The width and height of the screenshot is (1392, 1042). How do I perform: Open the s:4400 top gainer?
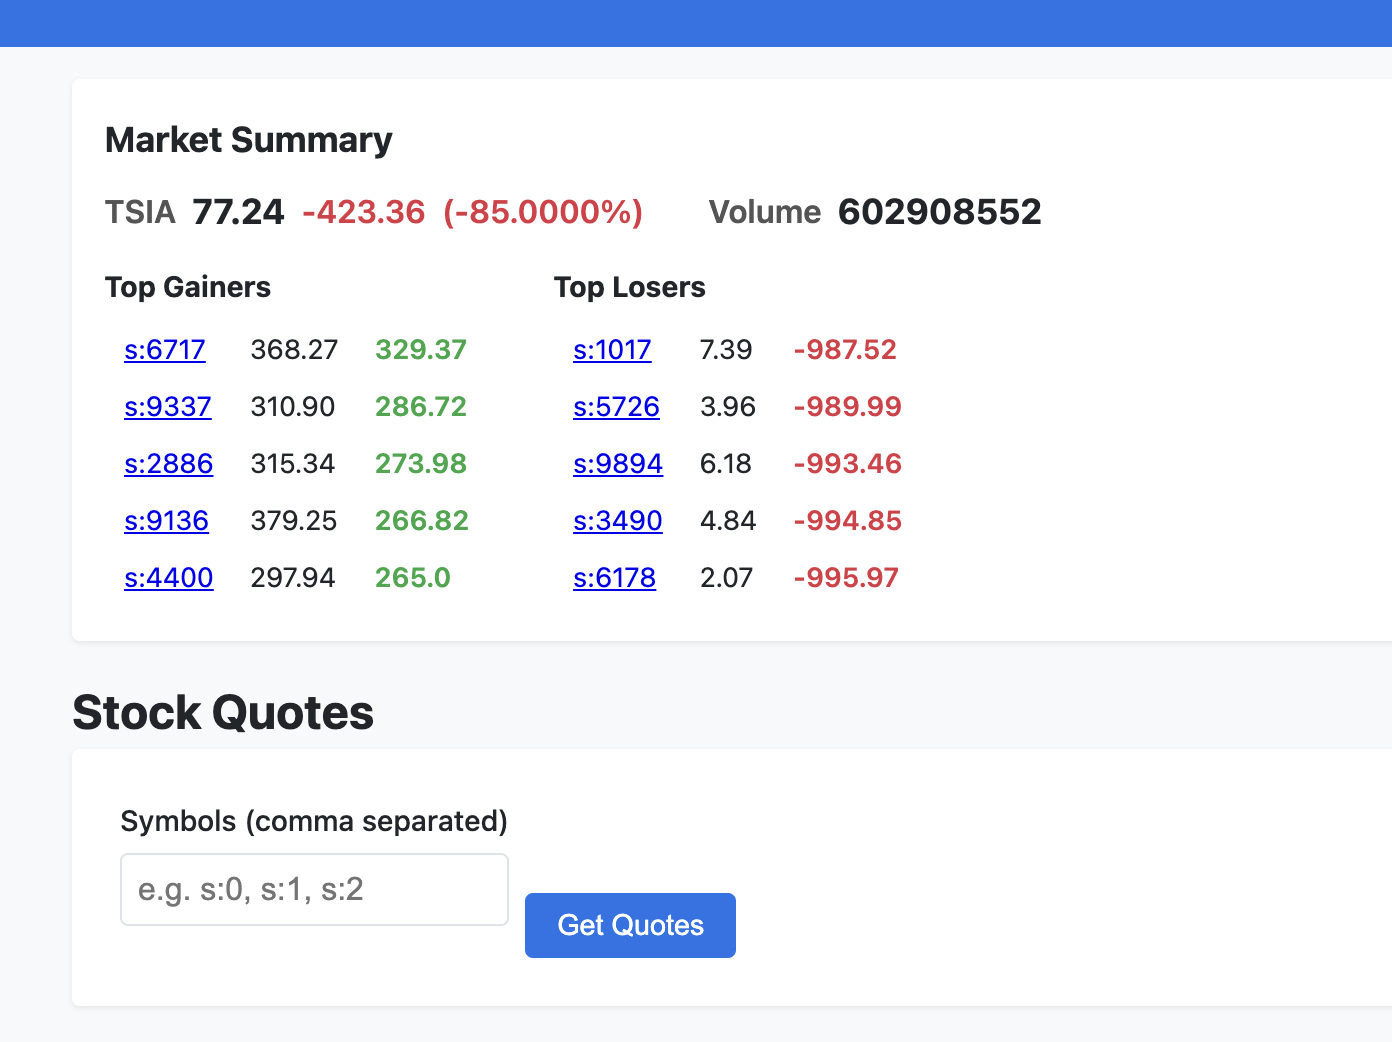(x=168, y=578)
